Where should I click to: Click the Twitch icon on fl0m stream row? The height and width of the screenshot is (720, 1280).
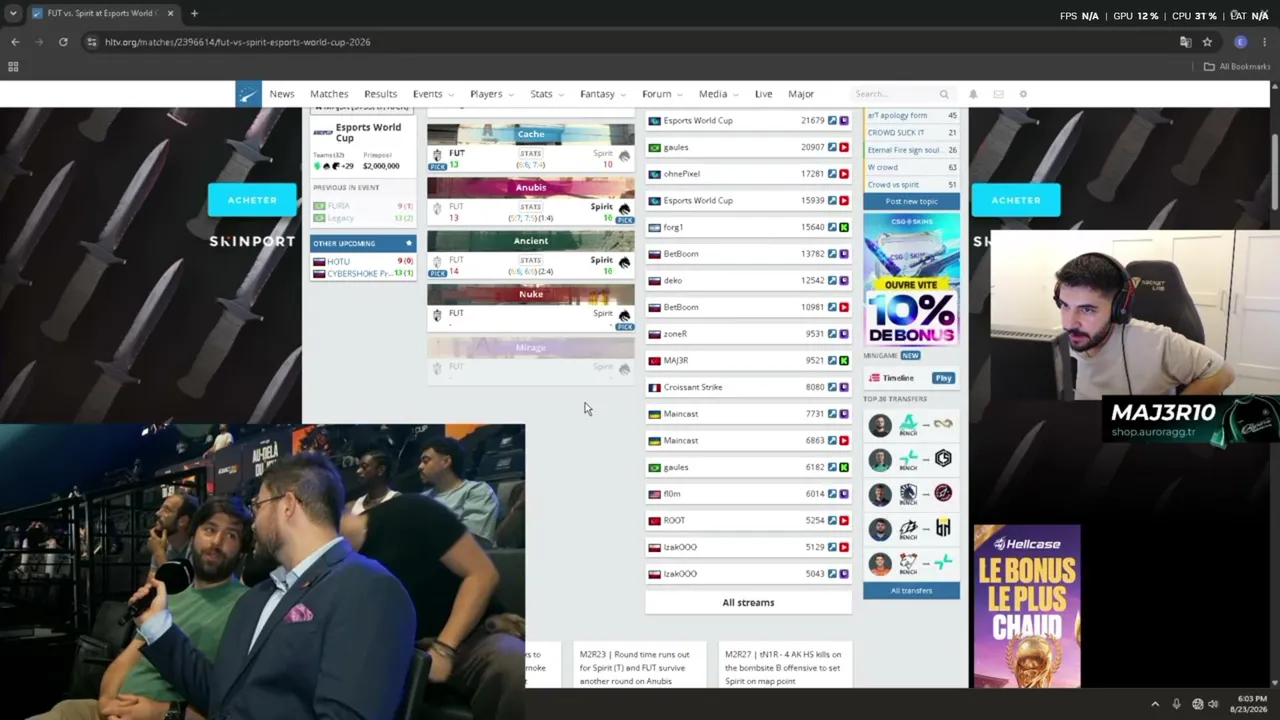(844, 494)
